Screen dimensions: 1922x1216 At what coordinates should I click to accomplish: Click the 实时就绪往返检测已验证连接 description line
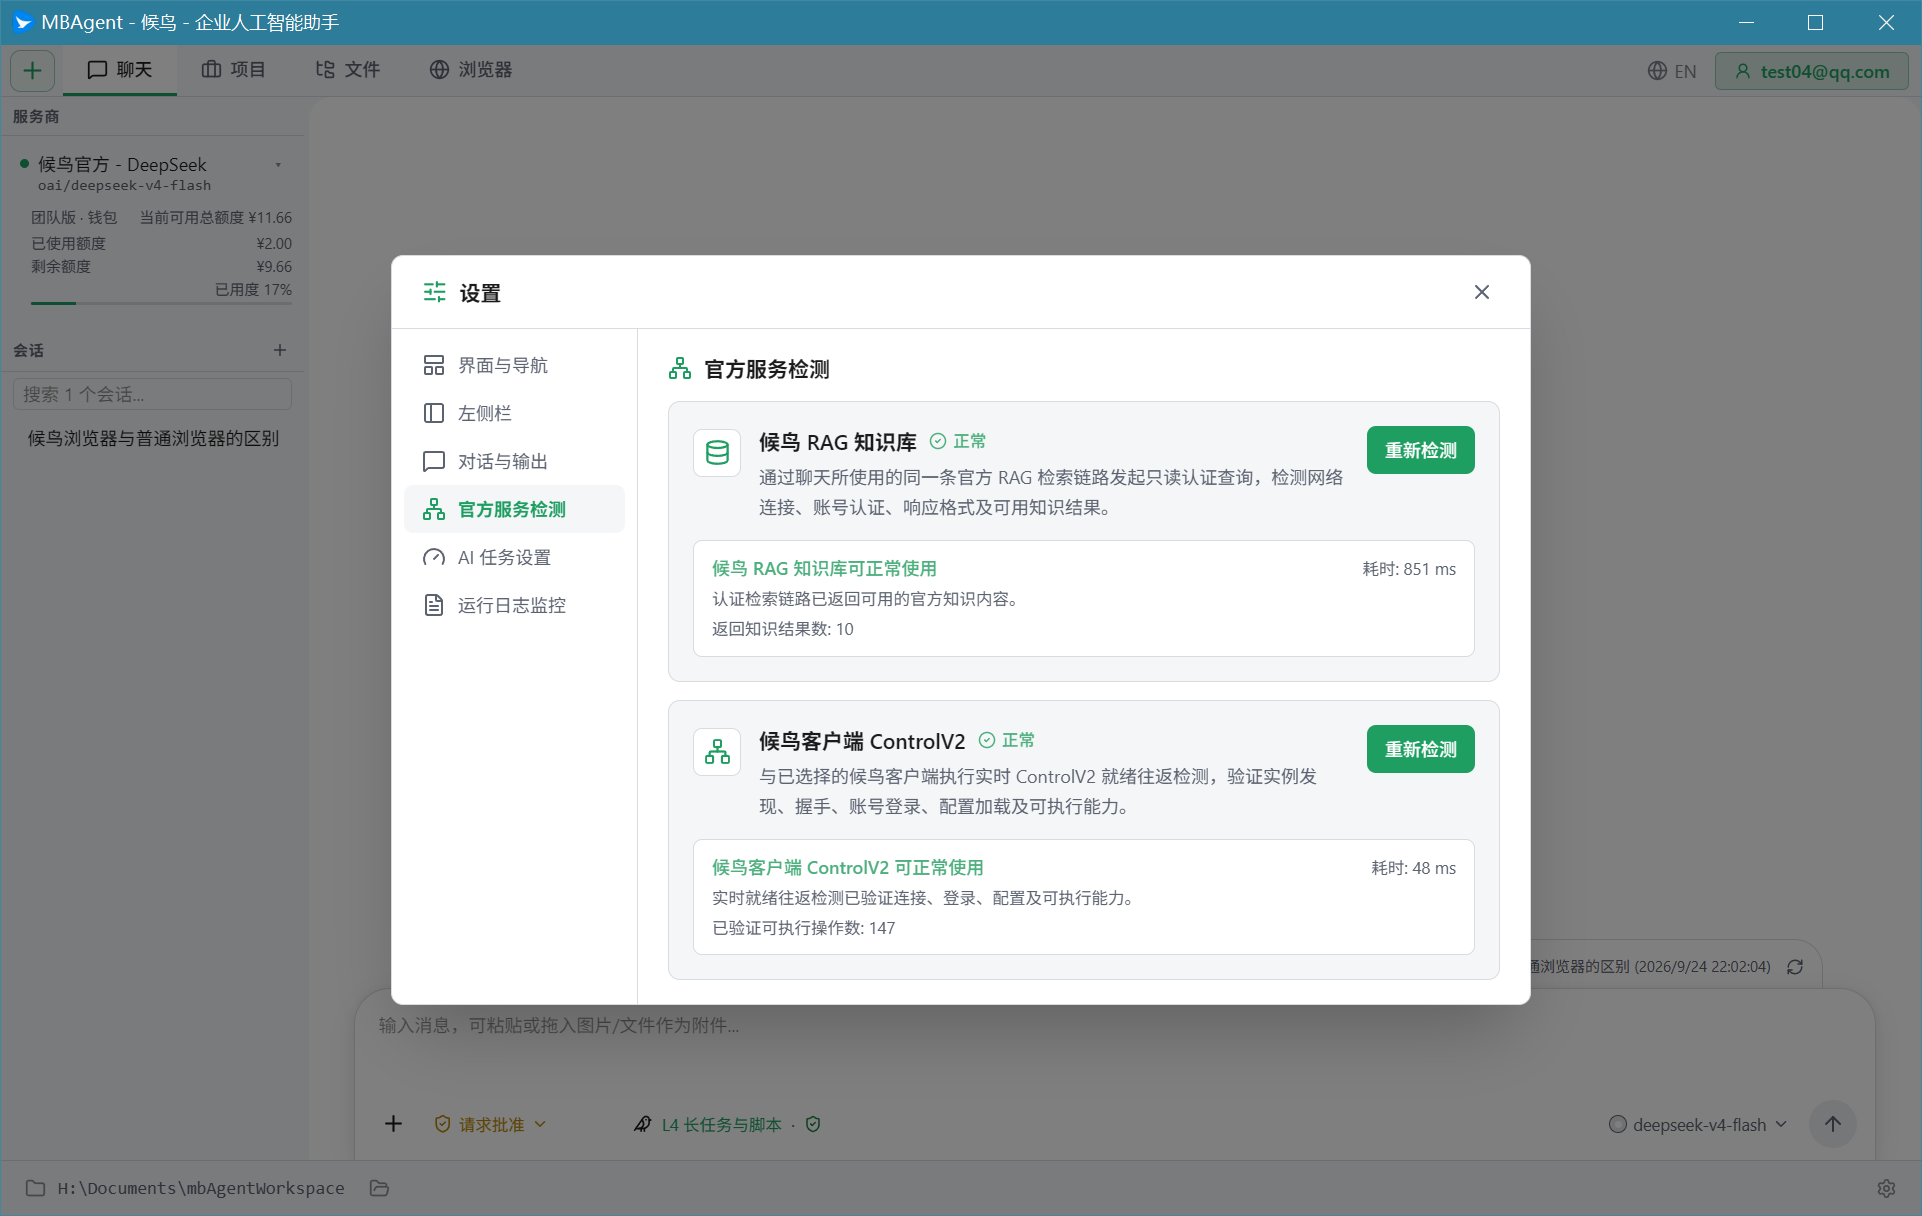click(x=924, y=898)
